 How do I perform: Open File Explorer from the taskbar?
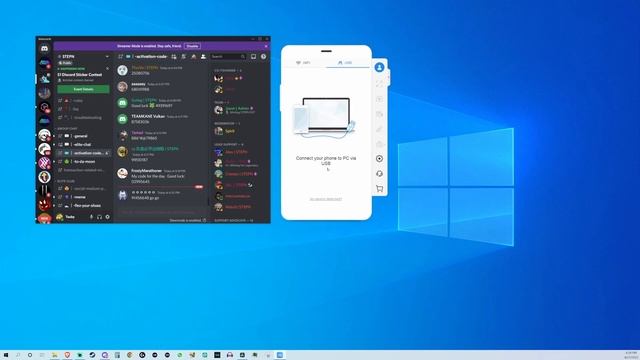pyautogui.click(x=55, y=355)
